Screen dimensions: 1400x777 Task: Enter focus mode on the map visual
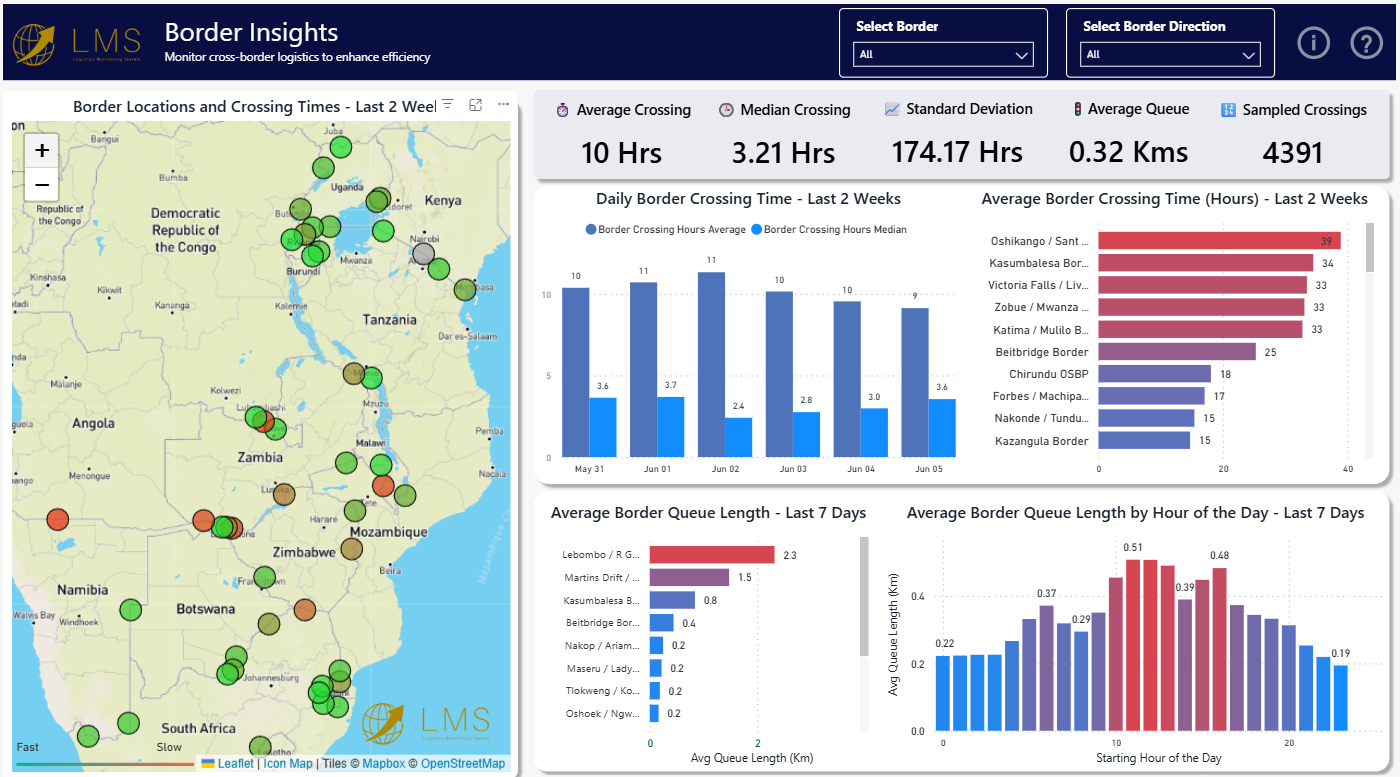click(x=476, y=105)
